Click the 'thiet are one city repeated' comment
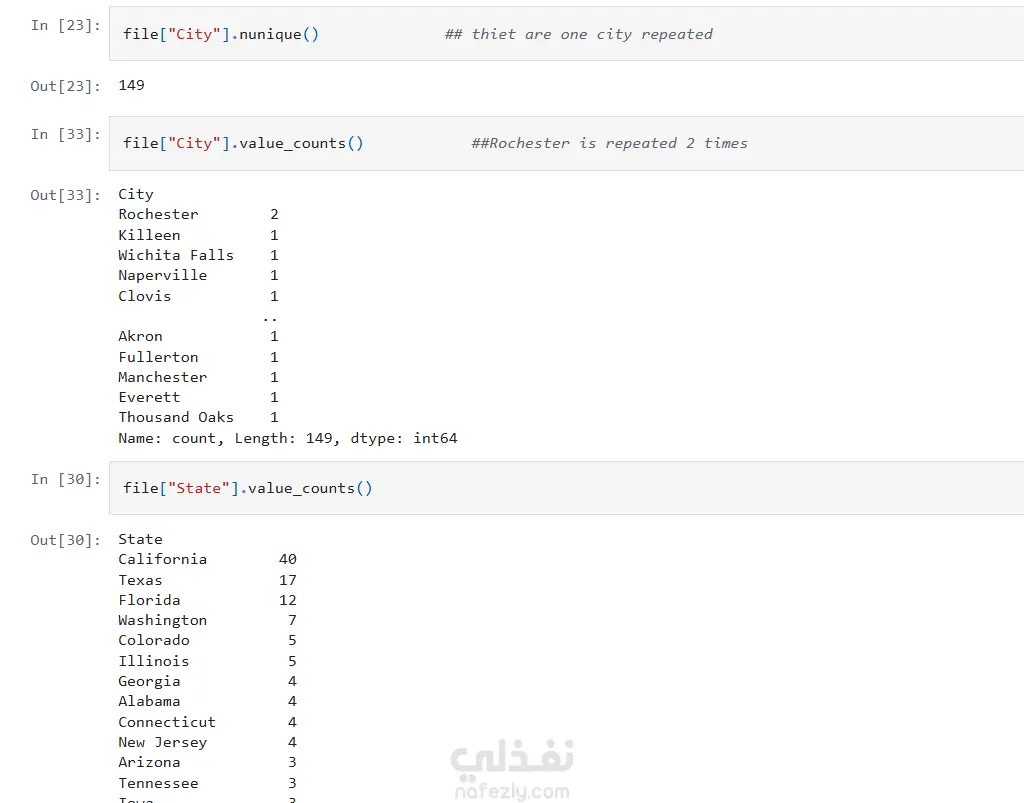 579,35
